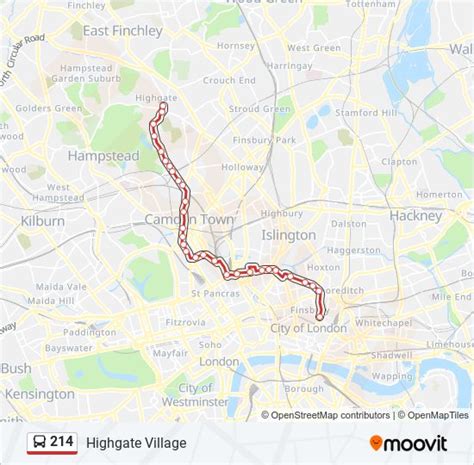The height and width of the screenshot is (465, 474).
Task: Click the St Pancras map label
Action: 215,294
